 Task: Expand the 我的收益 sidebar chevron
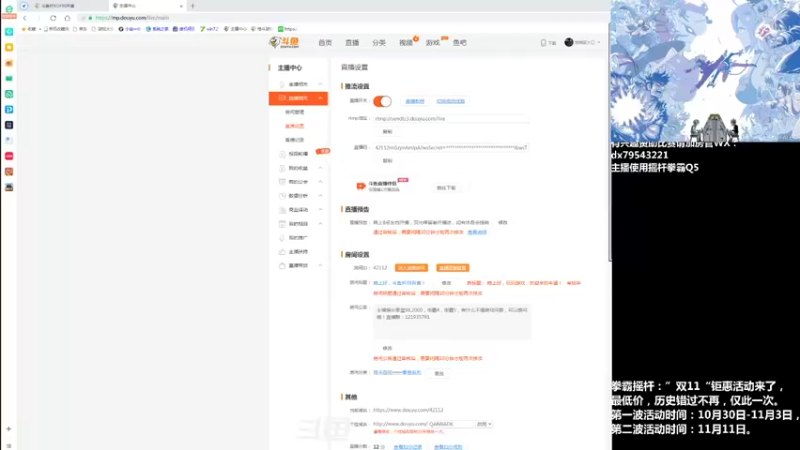320,168
